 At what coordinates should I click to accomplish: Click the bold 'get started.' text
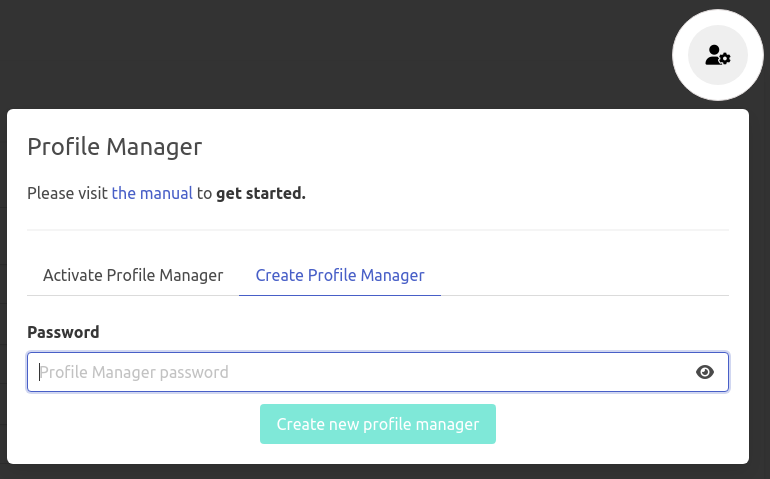[261, 193]
